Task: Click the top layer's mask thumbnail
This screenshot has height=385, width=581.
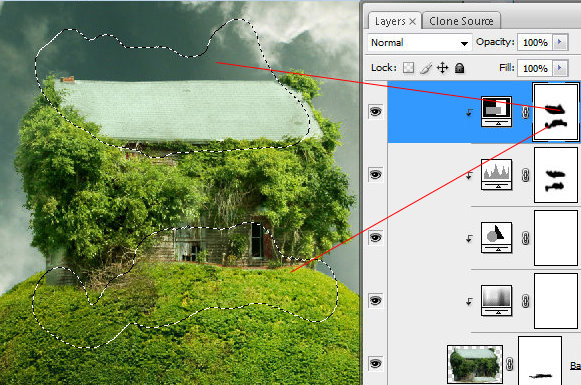Action: point(555,112)
